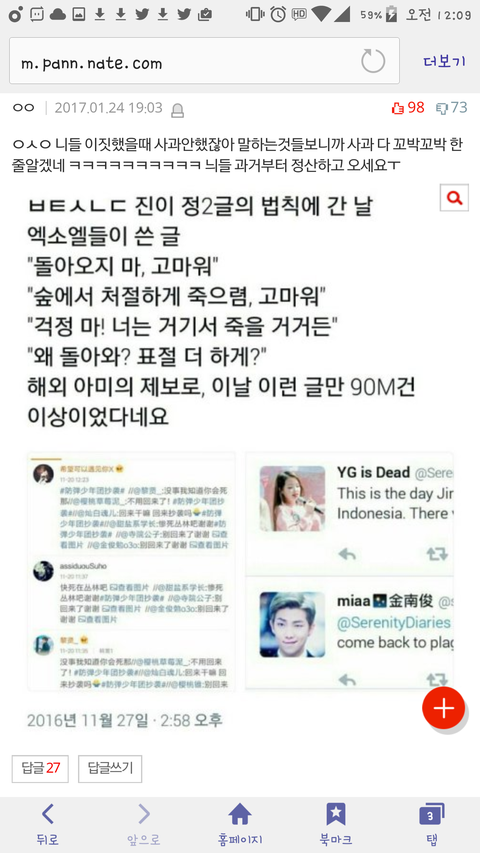Open the image magnifier search icon

point(454,197)
